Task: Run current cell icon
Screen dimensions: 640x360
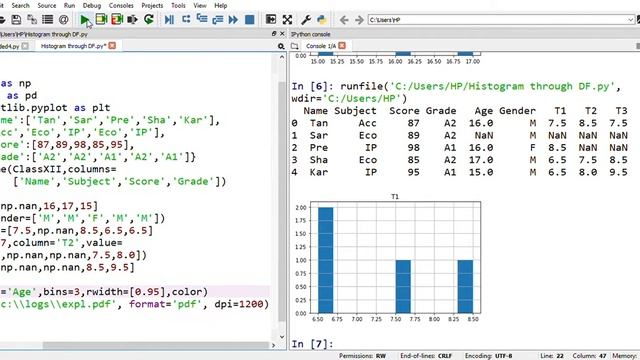Action: click(x=101, y=19)
